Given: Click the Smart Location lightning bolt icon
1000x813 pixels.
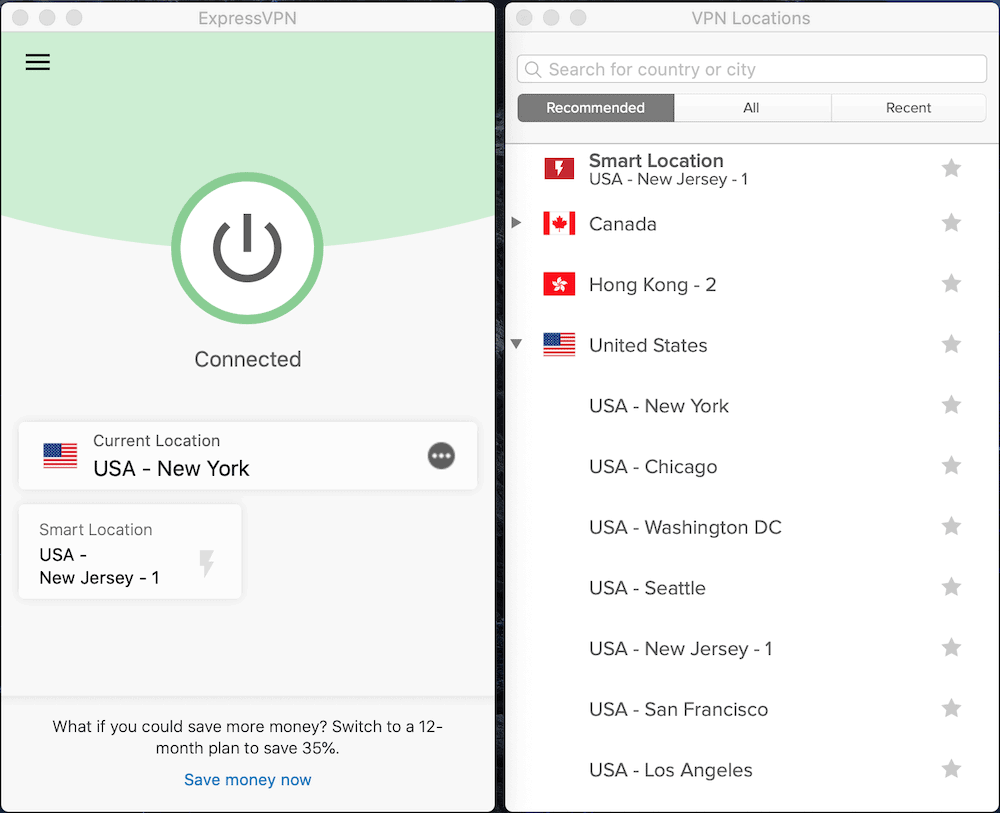Looking at the screenshot, I should click(x=207, y=564).
